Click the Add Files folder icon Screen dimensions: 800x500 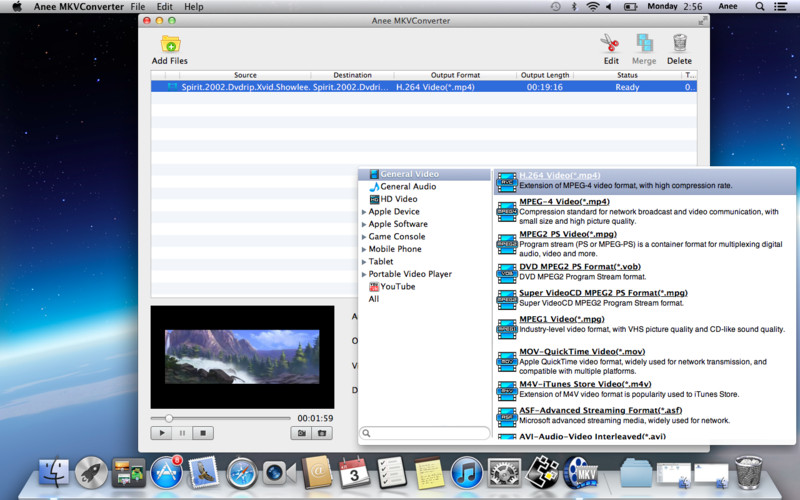[170, 44]
